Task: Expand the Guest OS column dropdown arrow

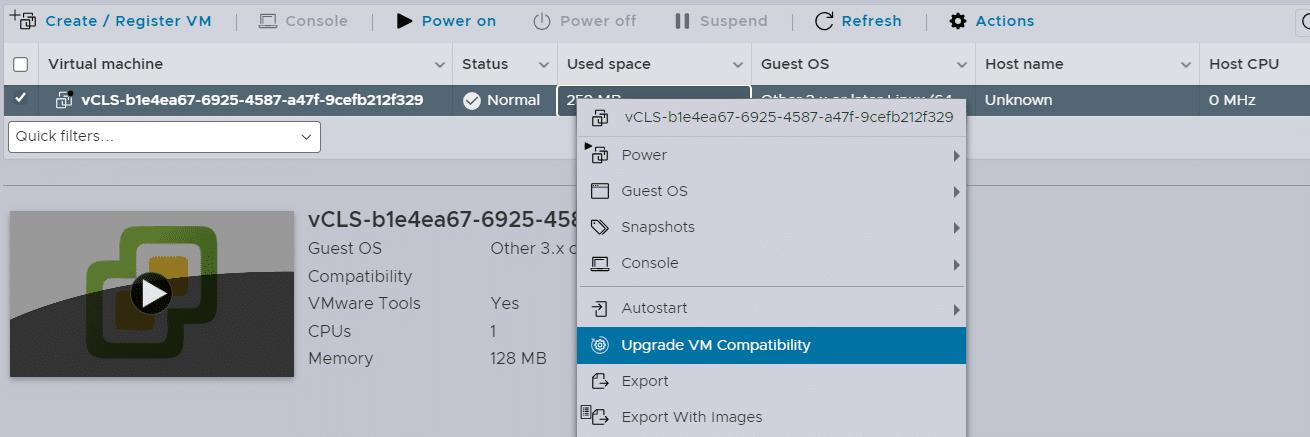Action: [x=963, y=64]
